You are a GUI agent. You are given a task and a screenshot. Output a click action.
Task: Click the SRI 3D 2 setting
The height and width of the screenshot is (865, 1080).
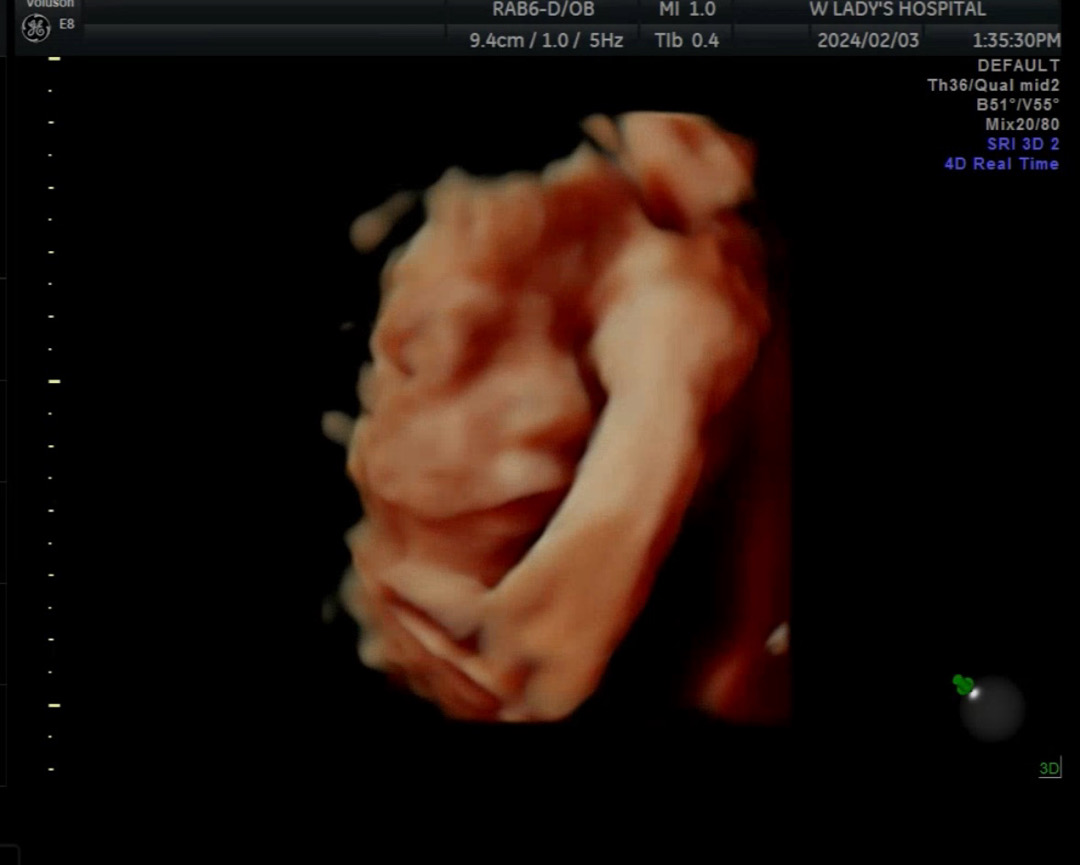[1022, 144]
